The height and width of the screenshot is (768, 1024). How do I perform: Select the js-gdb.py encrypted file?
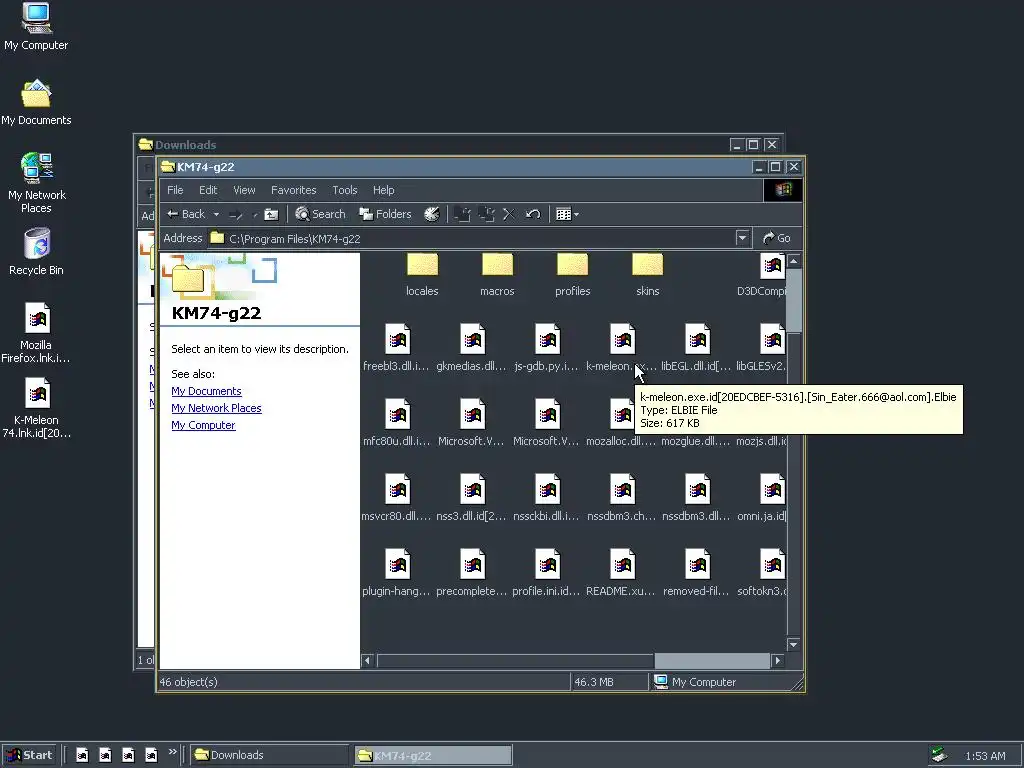547,347
